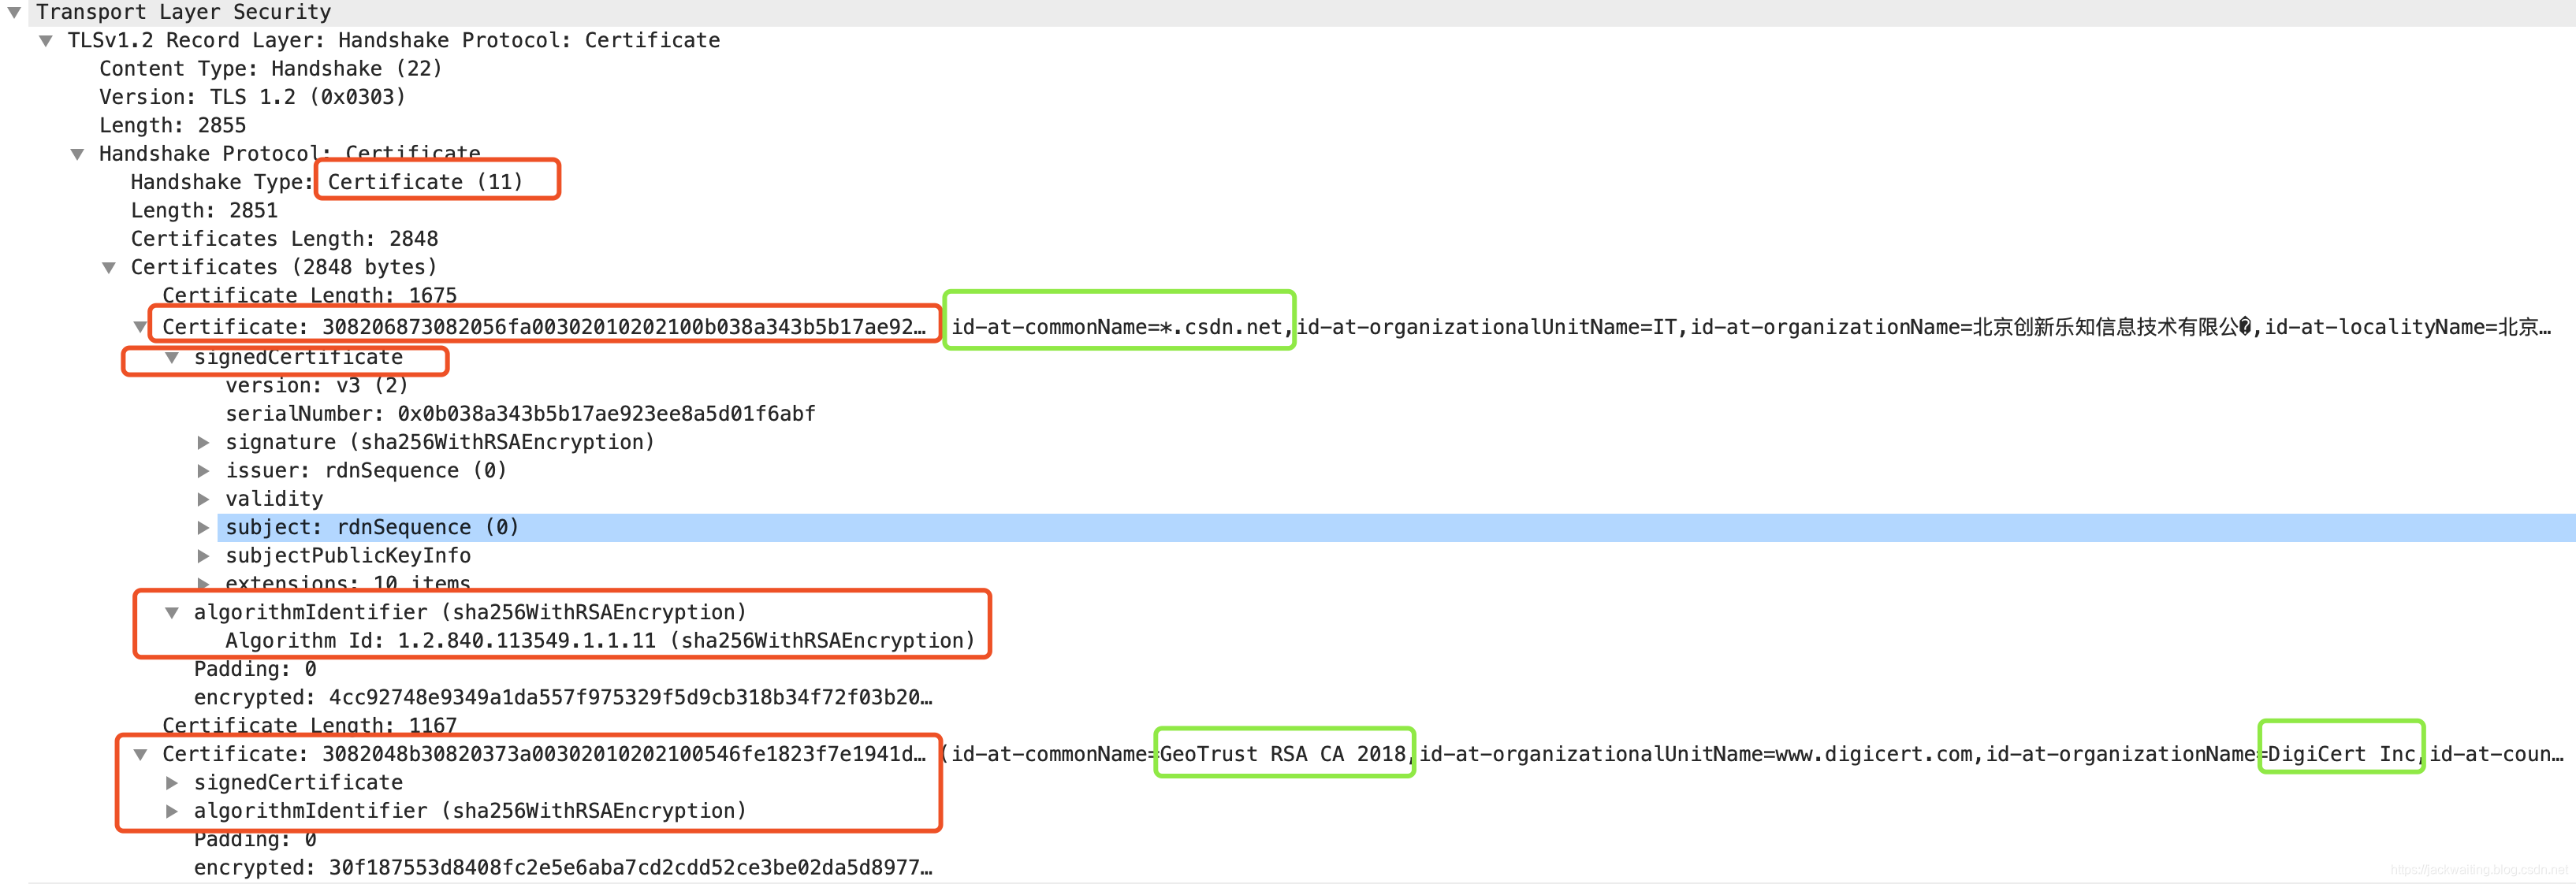Select version: v3 (2) row
The width and height of the screenshot is (2576, 884).
click(316, 386)
